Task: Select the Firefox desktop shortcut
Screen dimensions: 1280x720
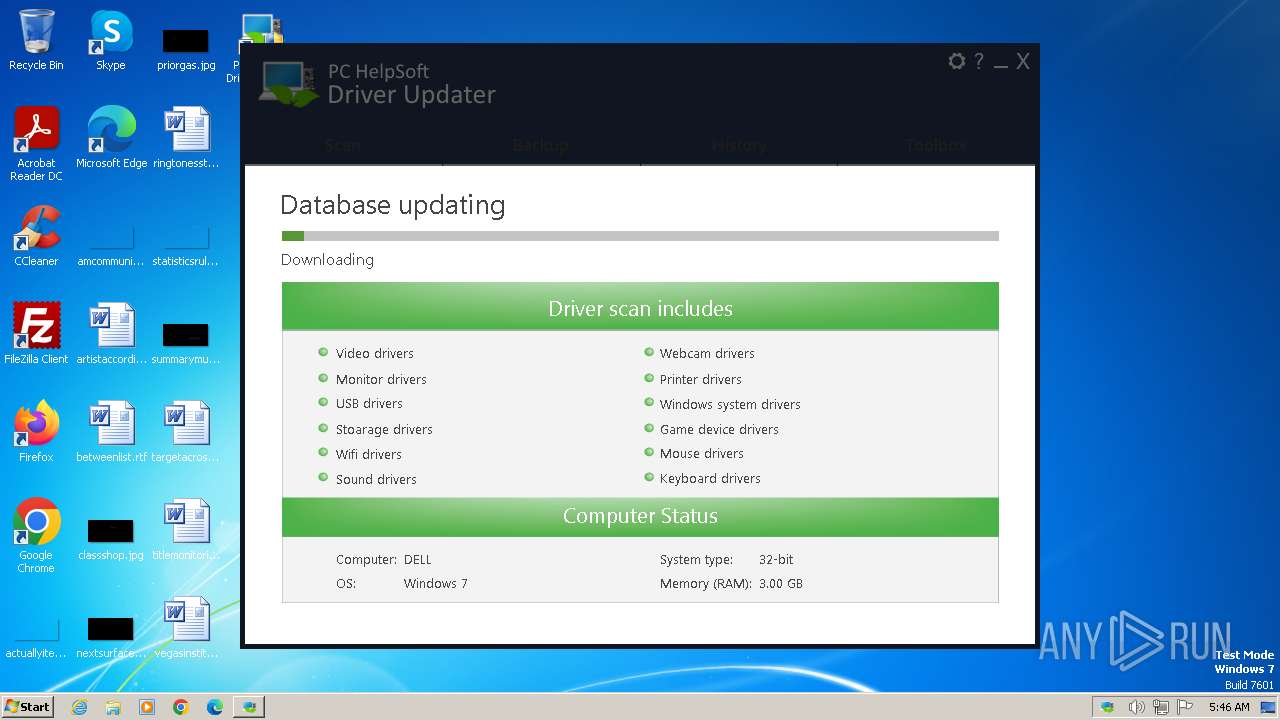Action: click(x=36, y=432)
